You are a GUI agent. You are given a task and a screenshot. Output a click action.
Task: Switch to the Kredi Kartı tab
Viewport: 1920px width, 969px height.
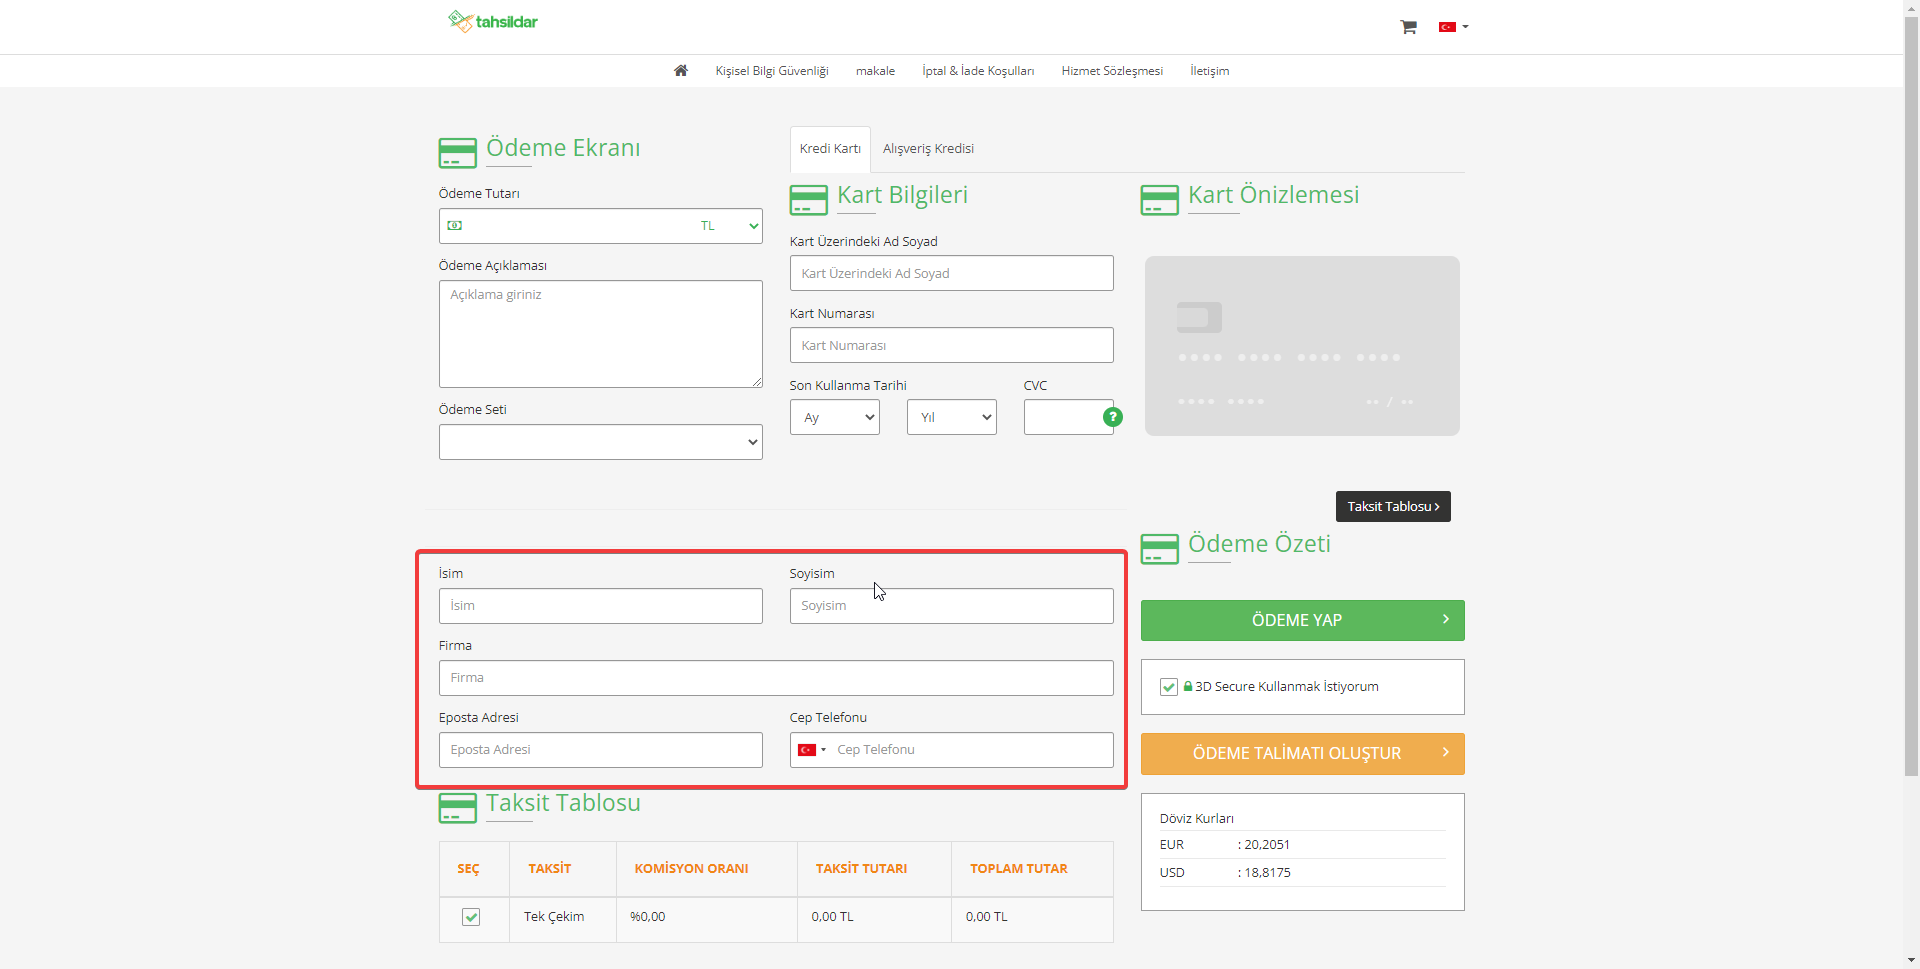pos(830,149)
